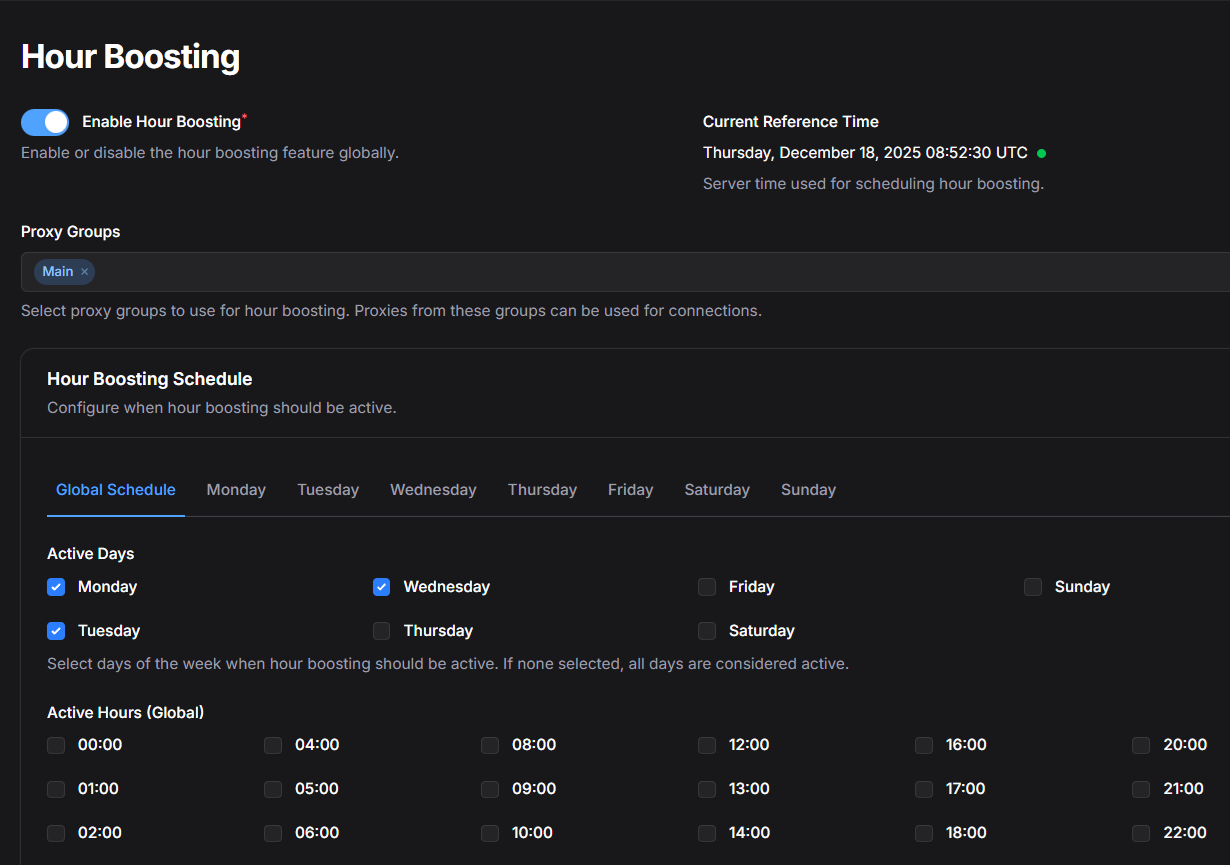Open the Sunday schedule tab
This screenshot has height=865, width=1230.
point(808,490)
